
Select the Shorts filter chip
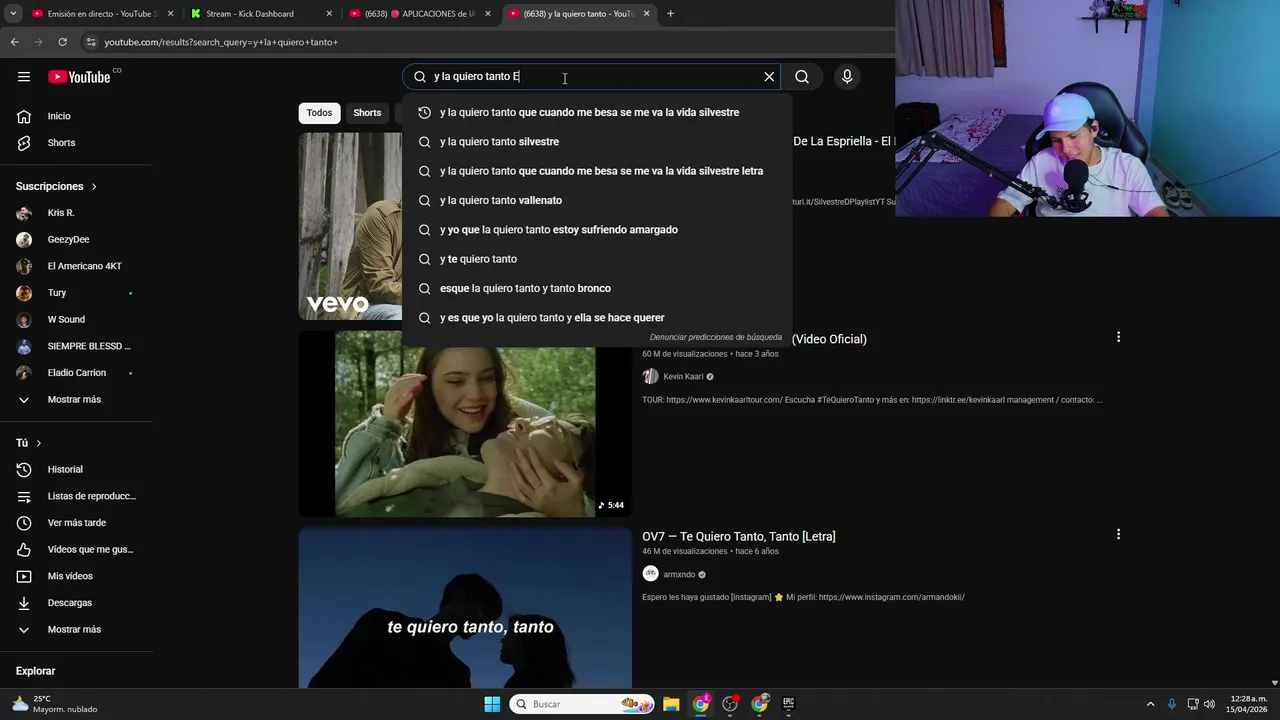367,113
